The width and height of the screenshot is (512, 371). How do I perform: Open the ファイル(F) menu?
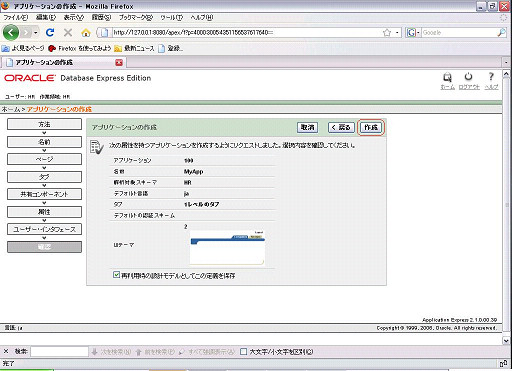[16, 17]
